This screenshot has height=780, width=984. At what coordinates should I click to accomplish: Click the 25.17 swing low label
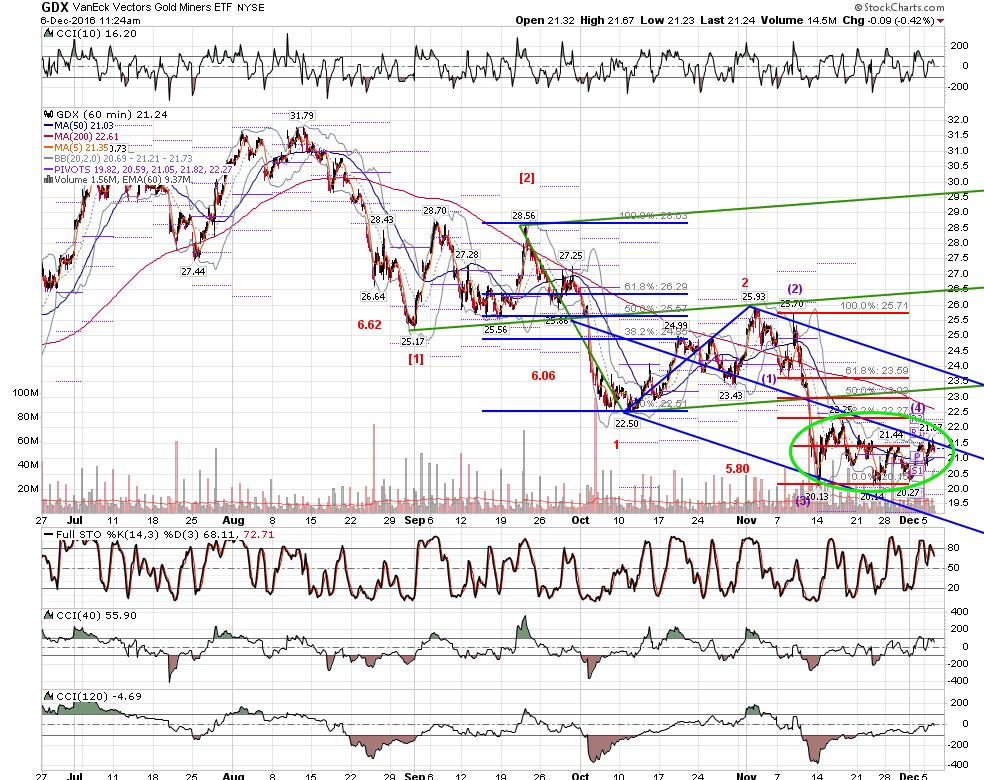pos(412,342)
